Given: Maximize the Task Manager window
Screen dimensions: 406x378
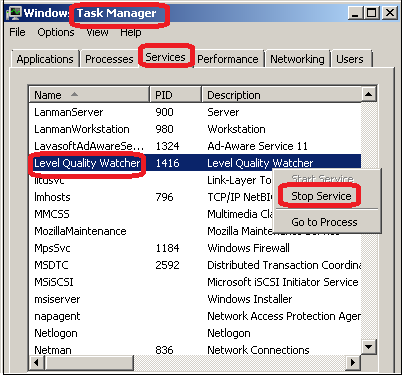Looking at the screenshot, I should [x=371, y=13].
